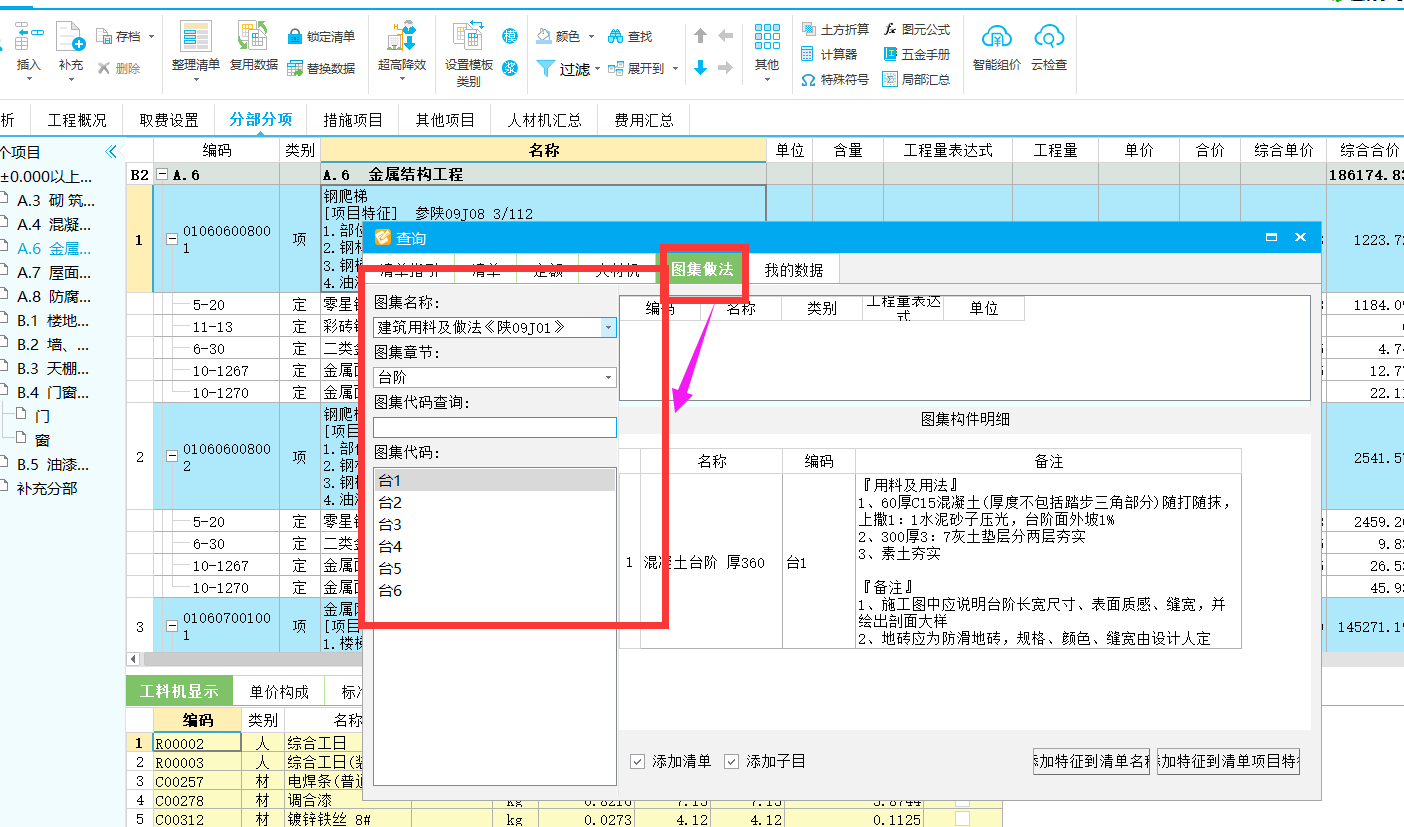Click the 插入 (Insert) toolbar icon
The height and width of the screenshot is (827, 1404).
click(x=29, y=37)
